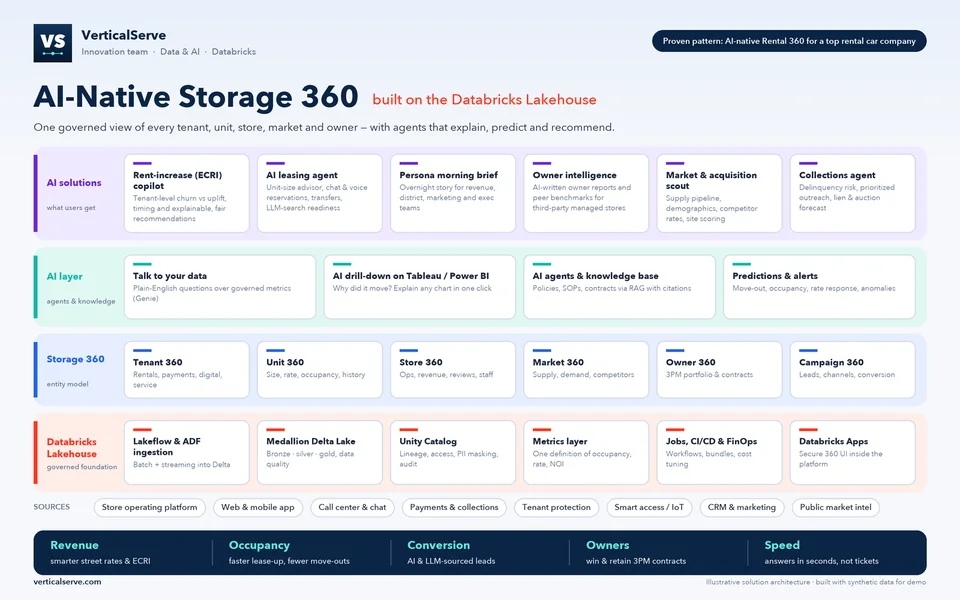Click the VerticalServe company name

[124, 35]
